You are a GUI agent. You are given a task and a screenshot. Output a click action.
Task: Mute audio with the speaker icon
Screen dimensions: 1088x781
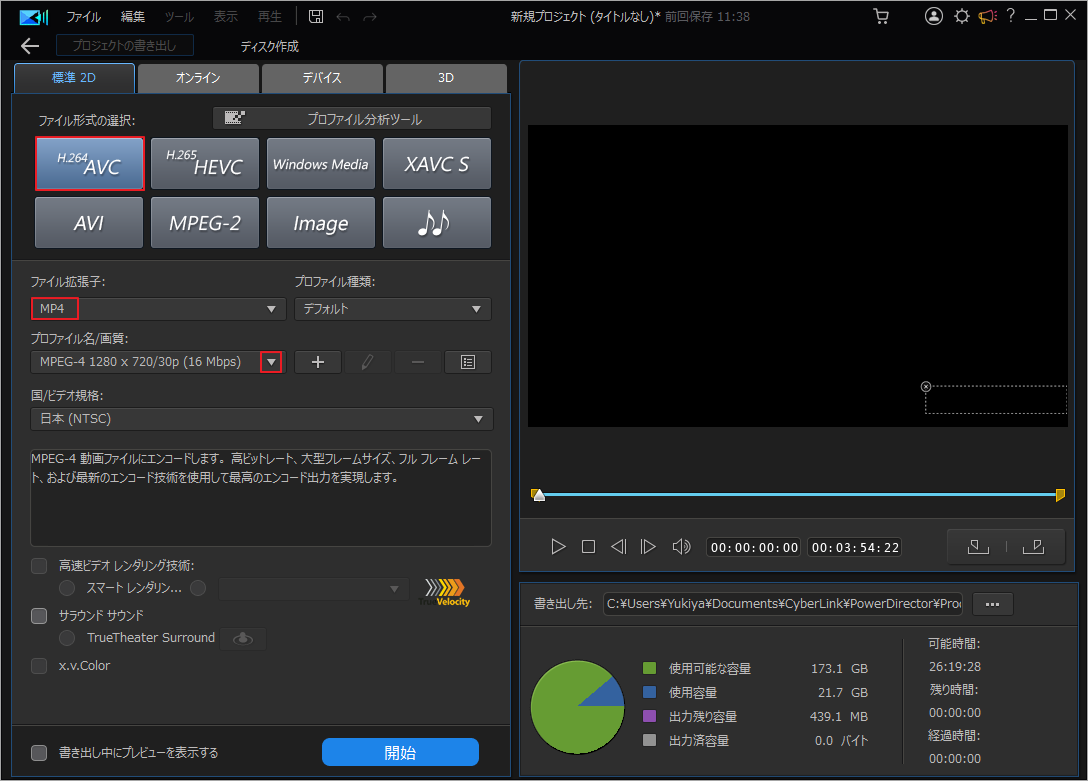[684, 546]
